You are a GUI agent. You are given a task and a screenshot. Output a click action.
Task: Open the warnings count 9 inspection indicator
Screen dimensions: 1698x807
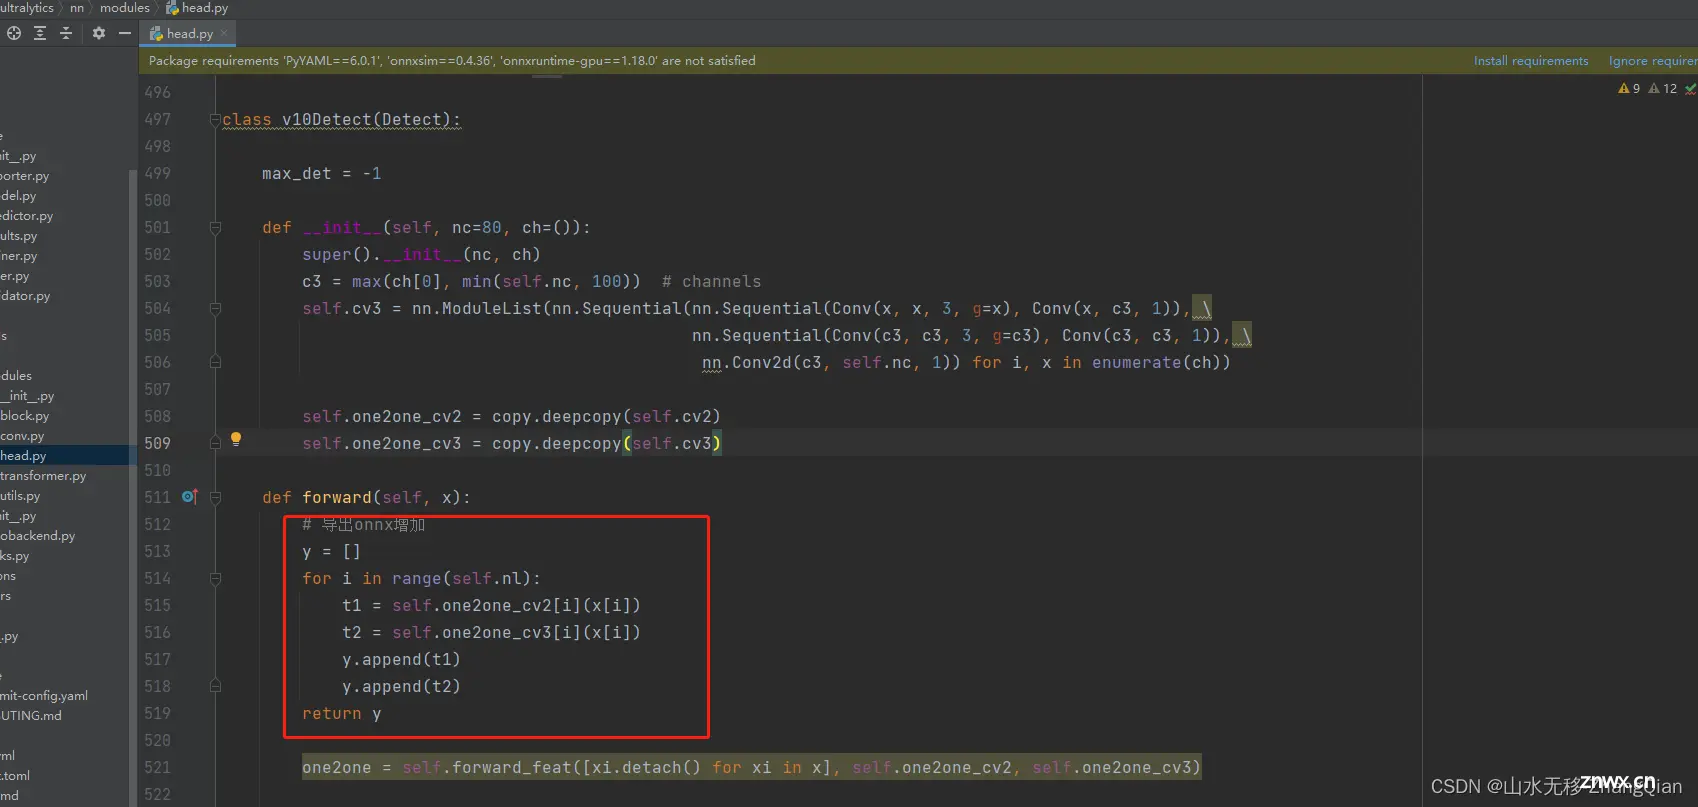(x=1629, y=89)
